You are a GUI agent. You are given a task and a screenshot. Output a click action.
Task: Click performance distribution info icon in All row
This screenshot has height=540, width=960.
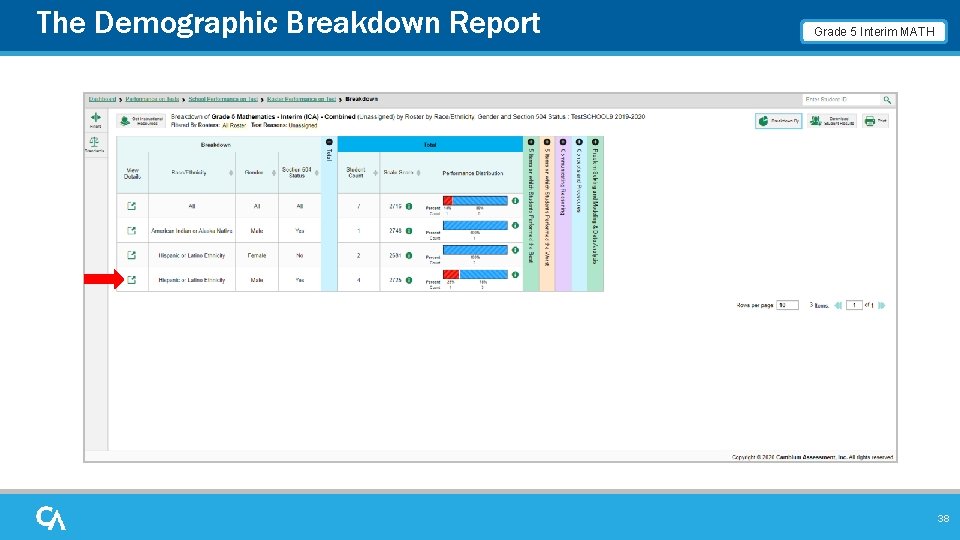(x=516, y=201)
